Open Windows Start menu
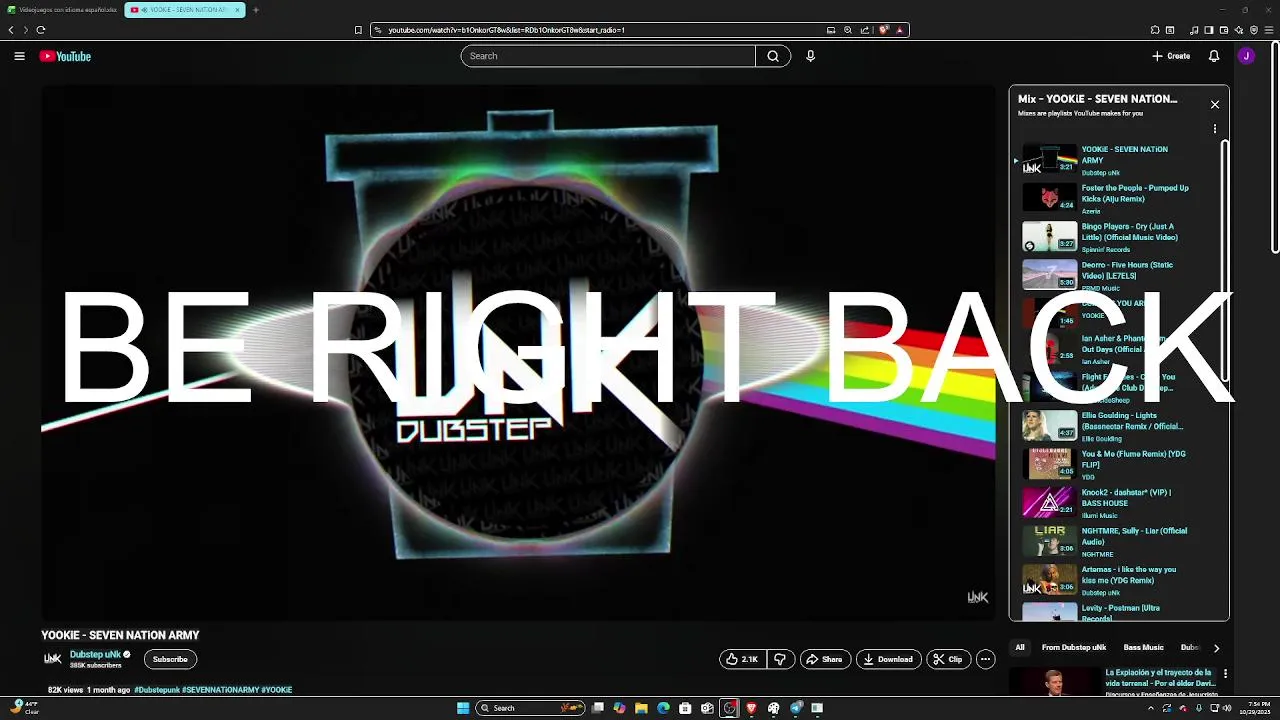The width and height of the screenshot is (1280, 720). pos(463,708)
